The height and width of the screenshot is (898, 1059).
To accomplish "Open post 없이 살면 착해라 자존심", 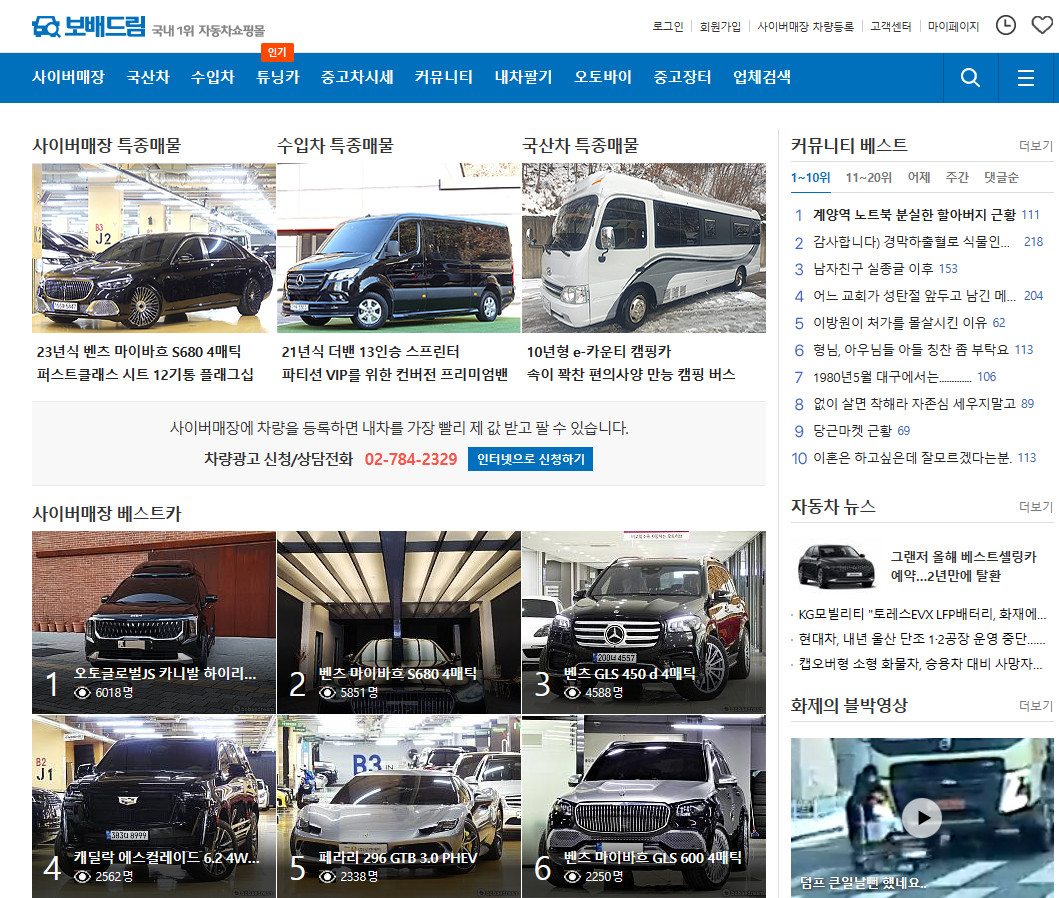I will click(914, 404).
